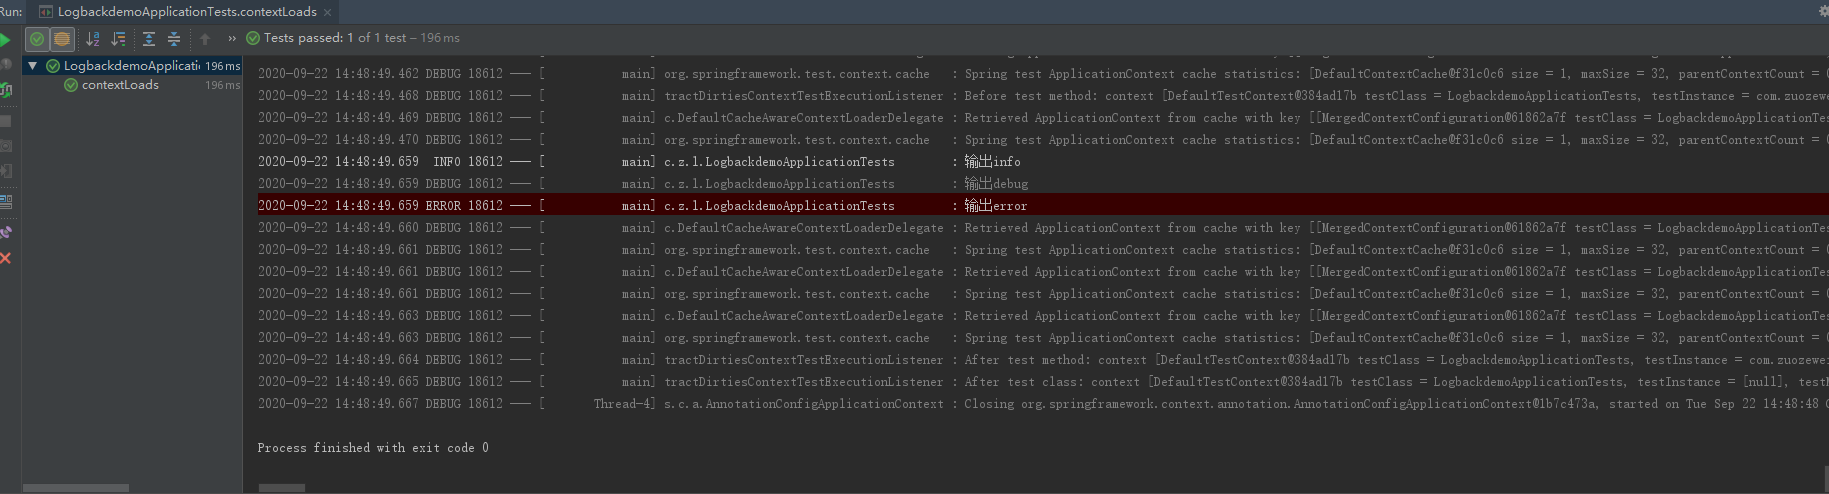Close the contextLoads run tab

(327, 12)
